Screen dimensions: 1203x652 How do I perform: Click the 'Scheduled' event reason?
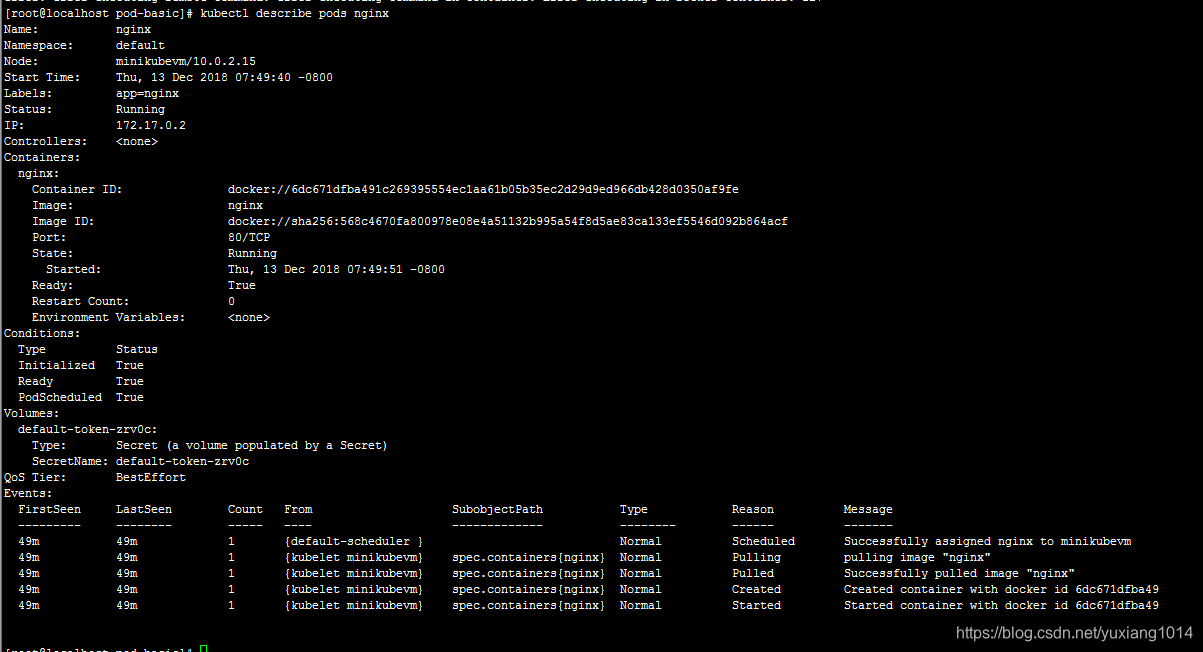point(763,541)
